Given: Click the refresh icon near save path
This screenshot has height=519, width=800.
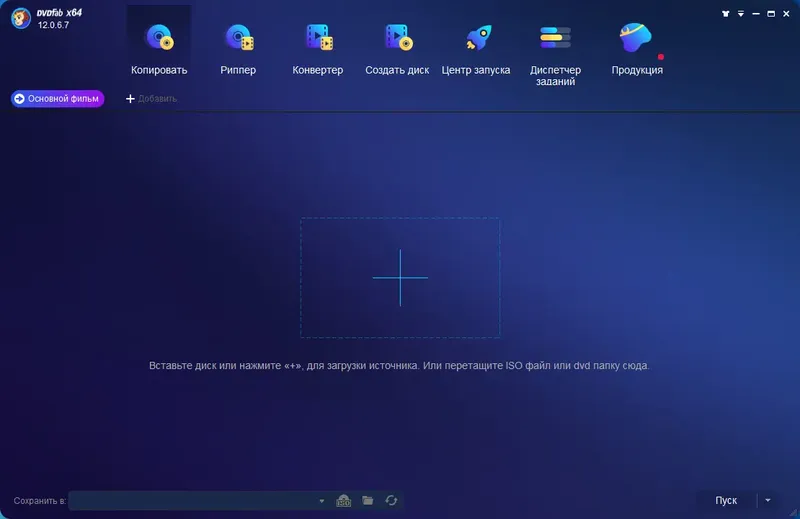Looking at the screenshot, I should pos(391,500).
